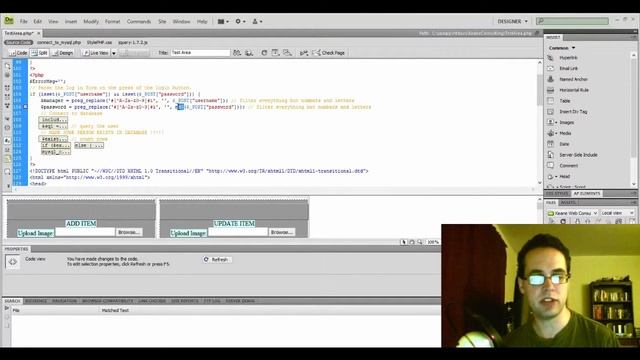Switch to Split view
640x360 pixels.
(x=40, y=53)
